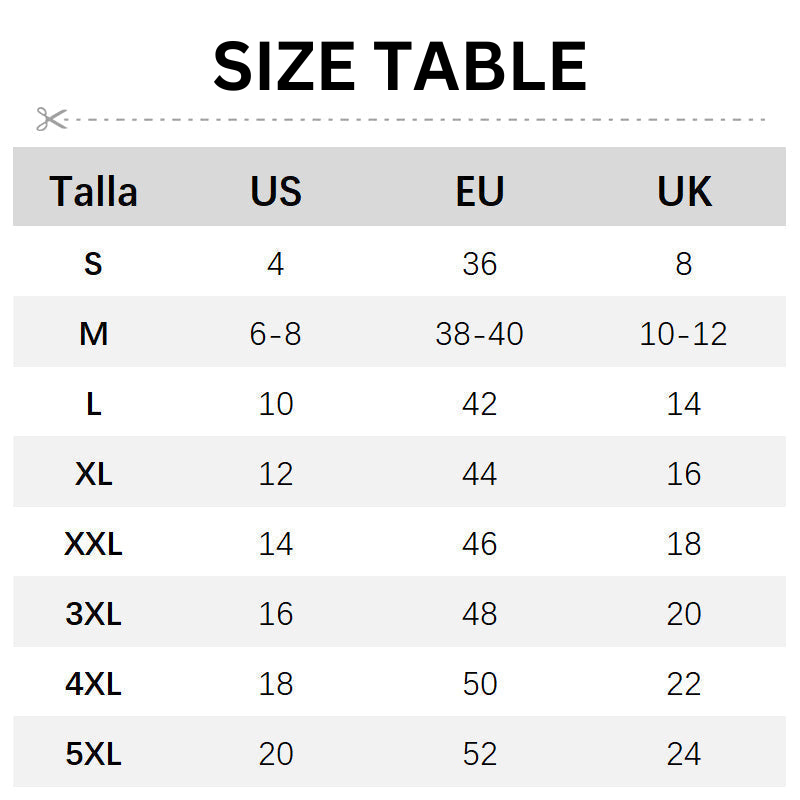Click the XL size row label
Viewport: 800px width, 800px height.
click(x=93, y=474)
